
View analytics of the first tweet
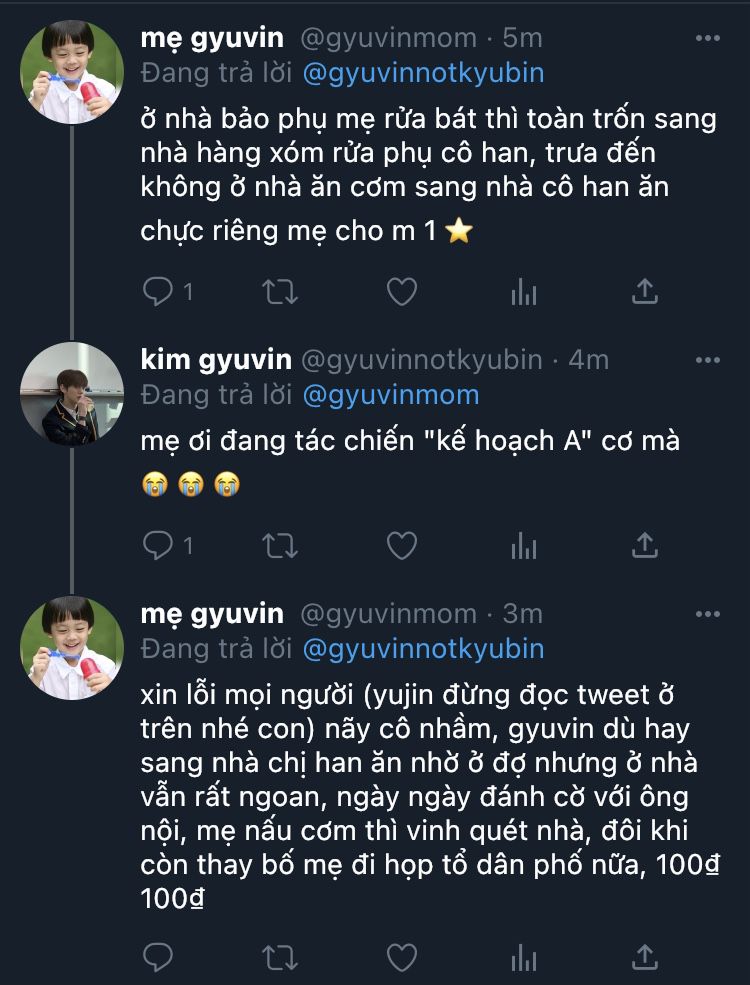[x=523, y=291]
